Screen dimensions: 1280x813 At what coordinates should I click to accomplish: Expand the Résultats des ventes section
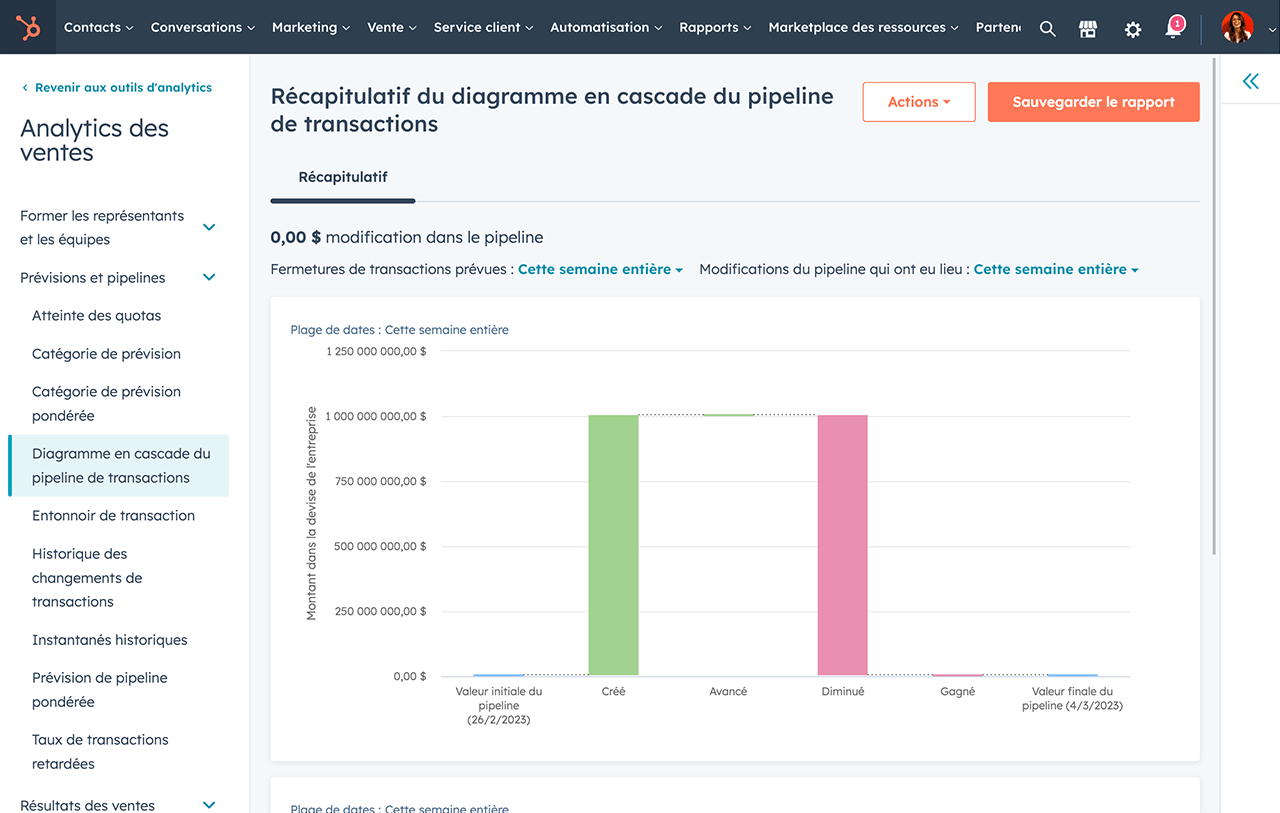click(209, 805)
